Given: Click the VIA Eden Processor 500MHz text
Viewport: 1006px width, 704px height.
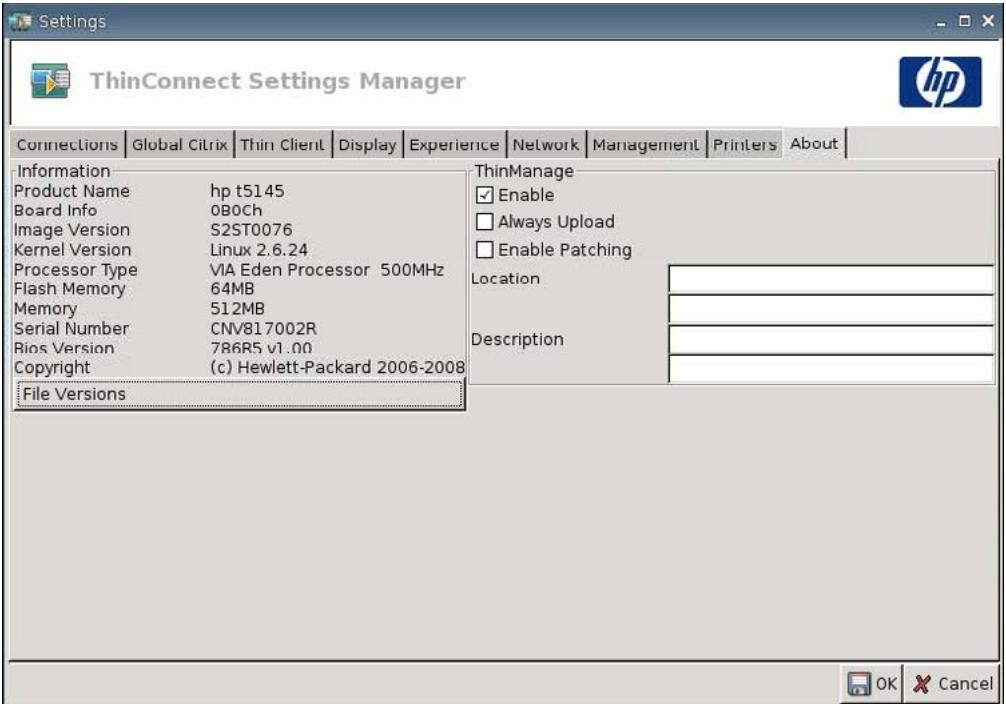Looking at the screenshot, I should 327,270.
